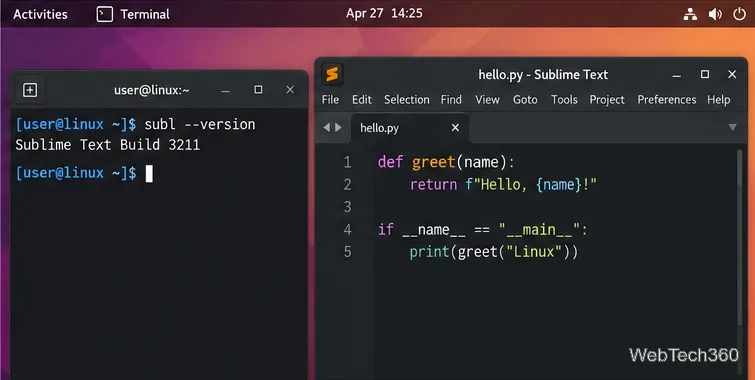The image size is (755, 380).
Task: Click line number 1 in gutter
Action: tap(347, 162)
